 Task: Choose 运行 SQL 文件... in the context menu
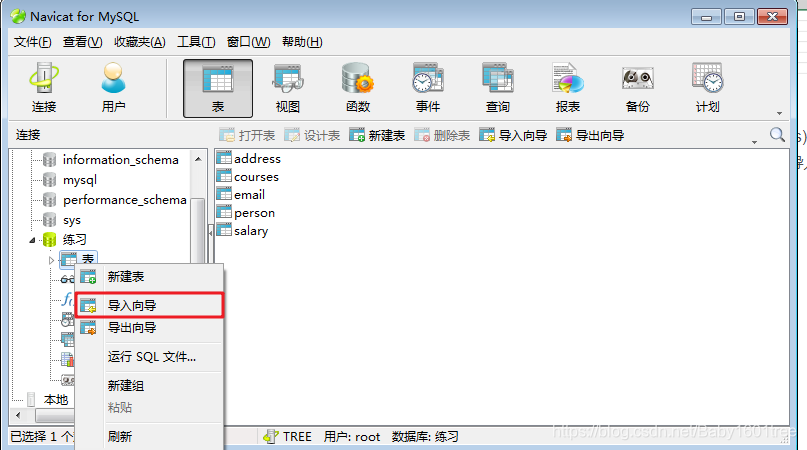(149, 356)
